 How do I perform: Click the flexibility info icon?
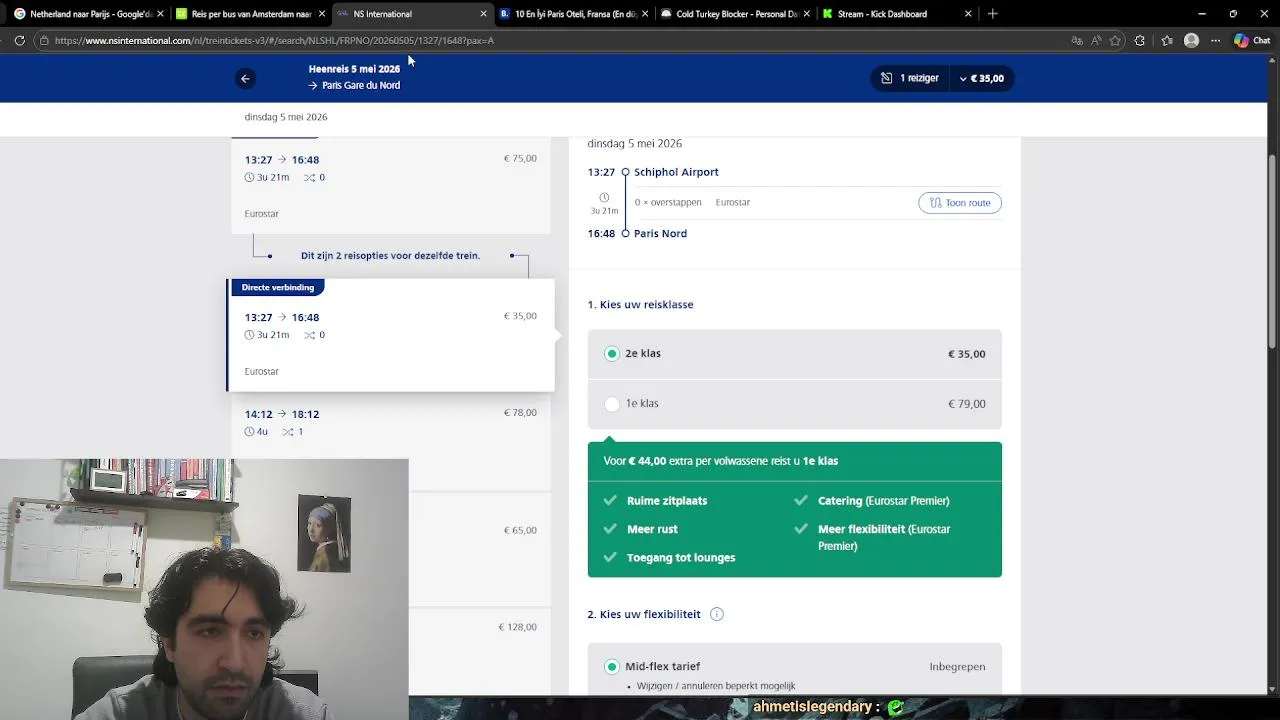tap(716, 614)
